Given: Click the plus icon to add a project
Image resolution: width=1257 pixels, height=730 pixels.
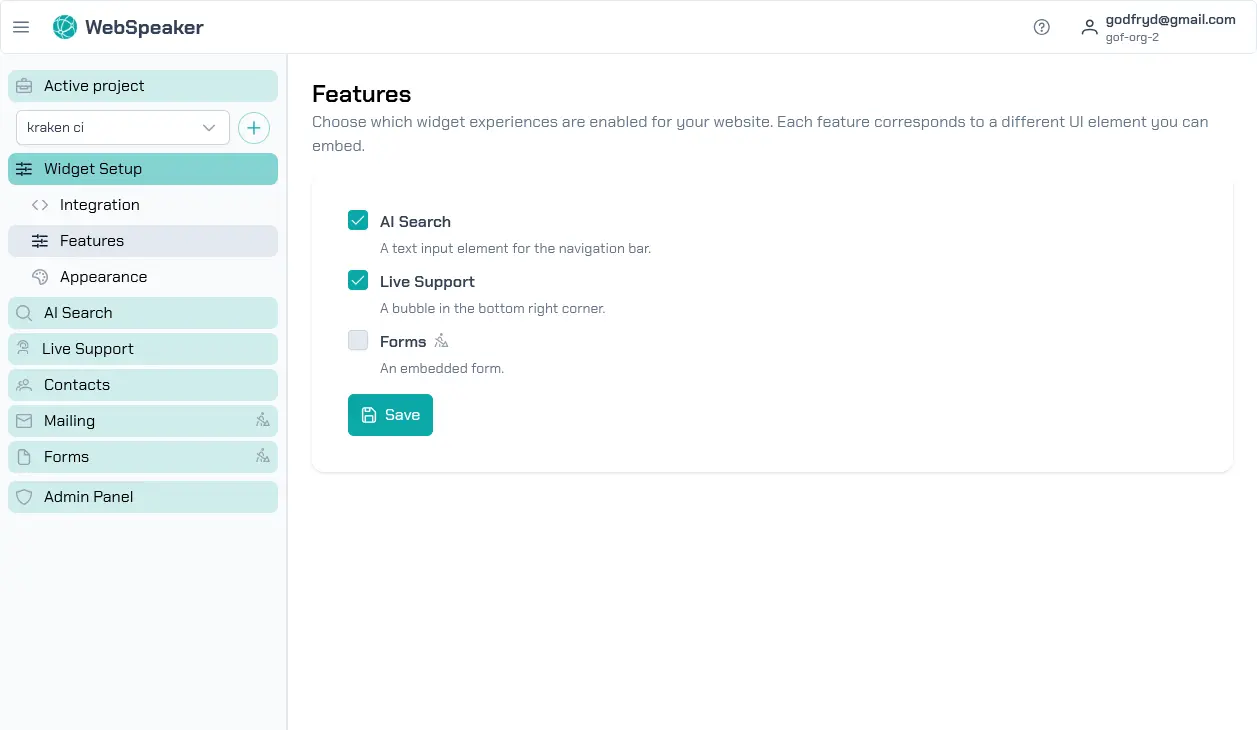Looking at the screenshot, I should point(253,128).
